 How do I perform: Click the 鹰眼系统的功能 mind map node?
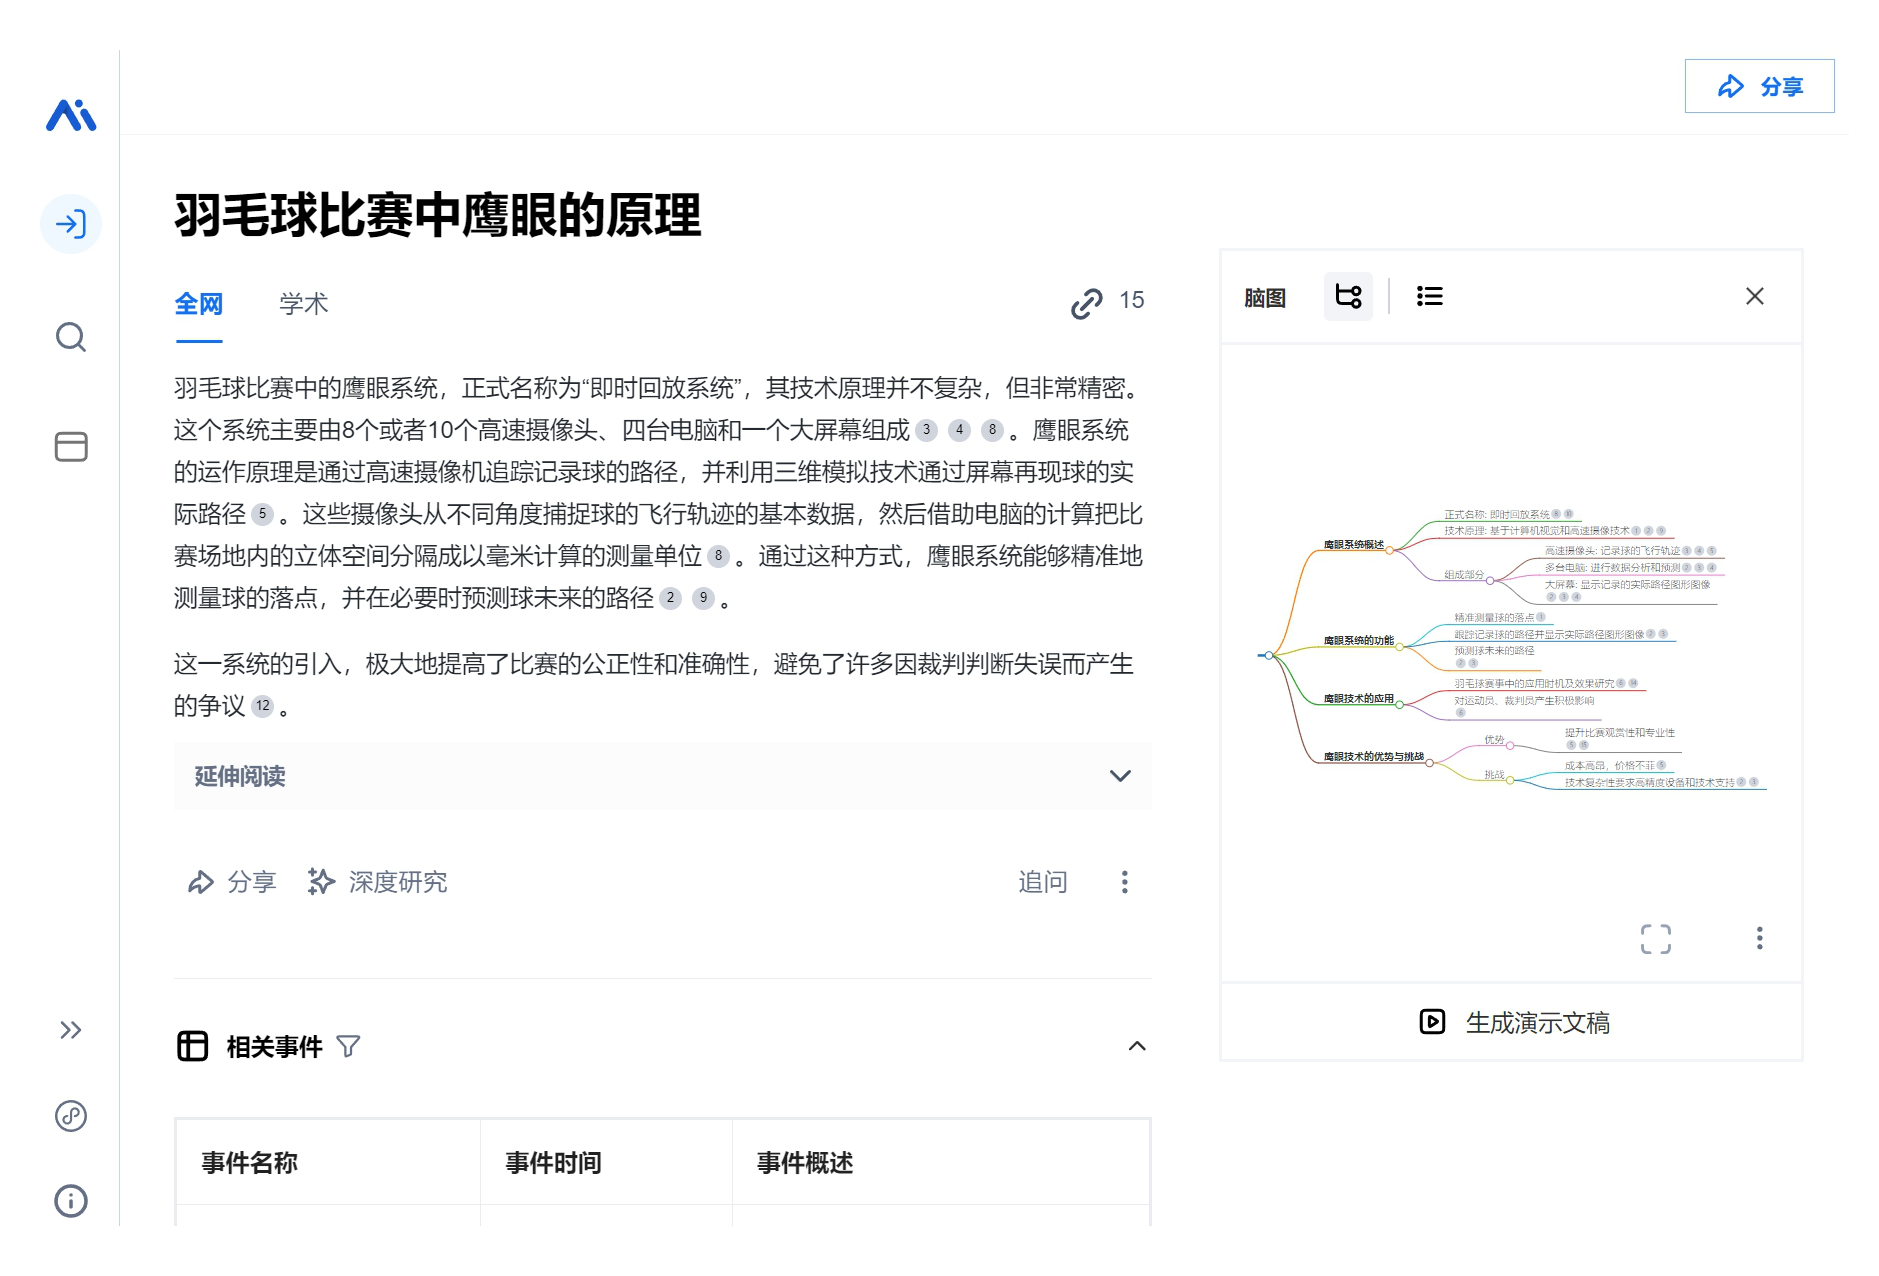pyautogui.click(x=1359, y=641)
